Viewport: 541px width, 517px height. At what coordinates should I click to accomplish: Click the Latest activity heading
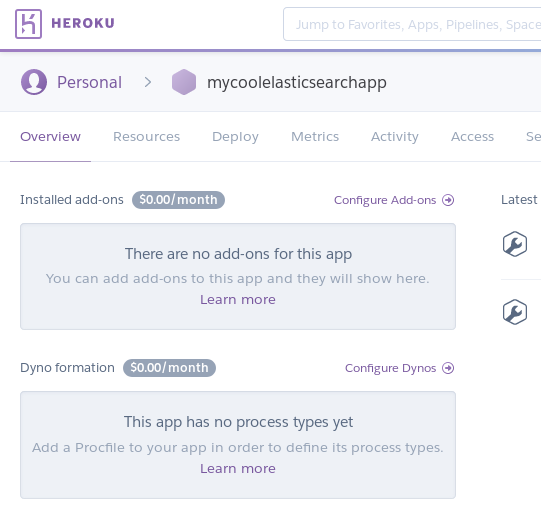(520, 200)
